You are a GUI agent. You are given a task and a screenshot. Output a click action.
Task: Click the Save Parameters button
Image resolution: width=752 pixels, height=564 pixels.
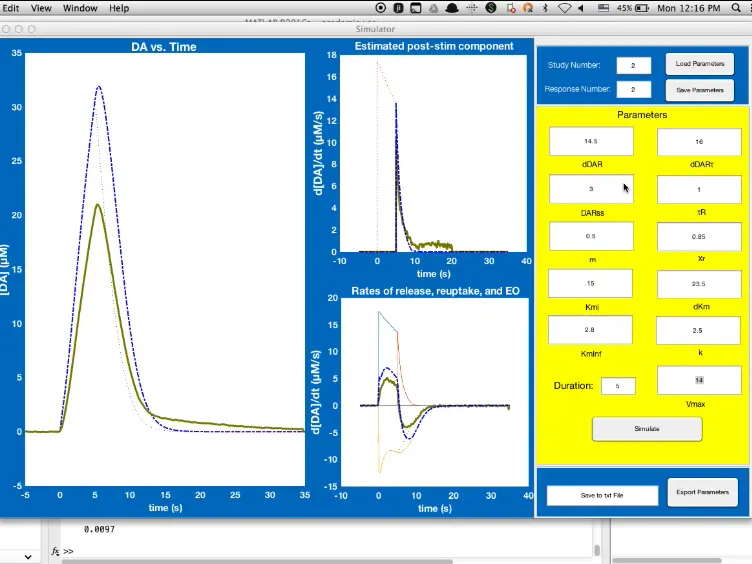(x=700, y=90)
